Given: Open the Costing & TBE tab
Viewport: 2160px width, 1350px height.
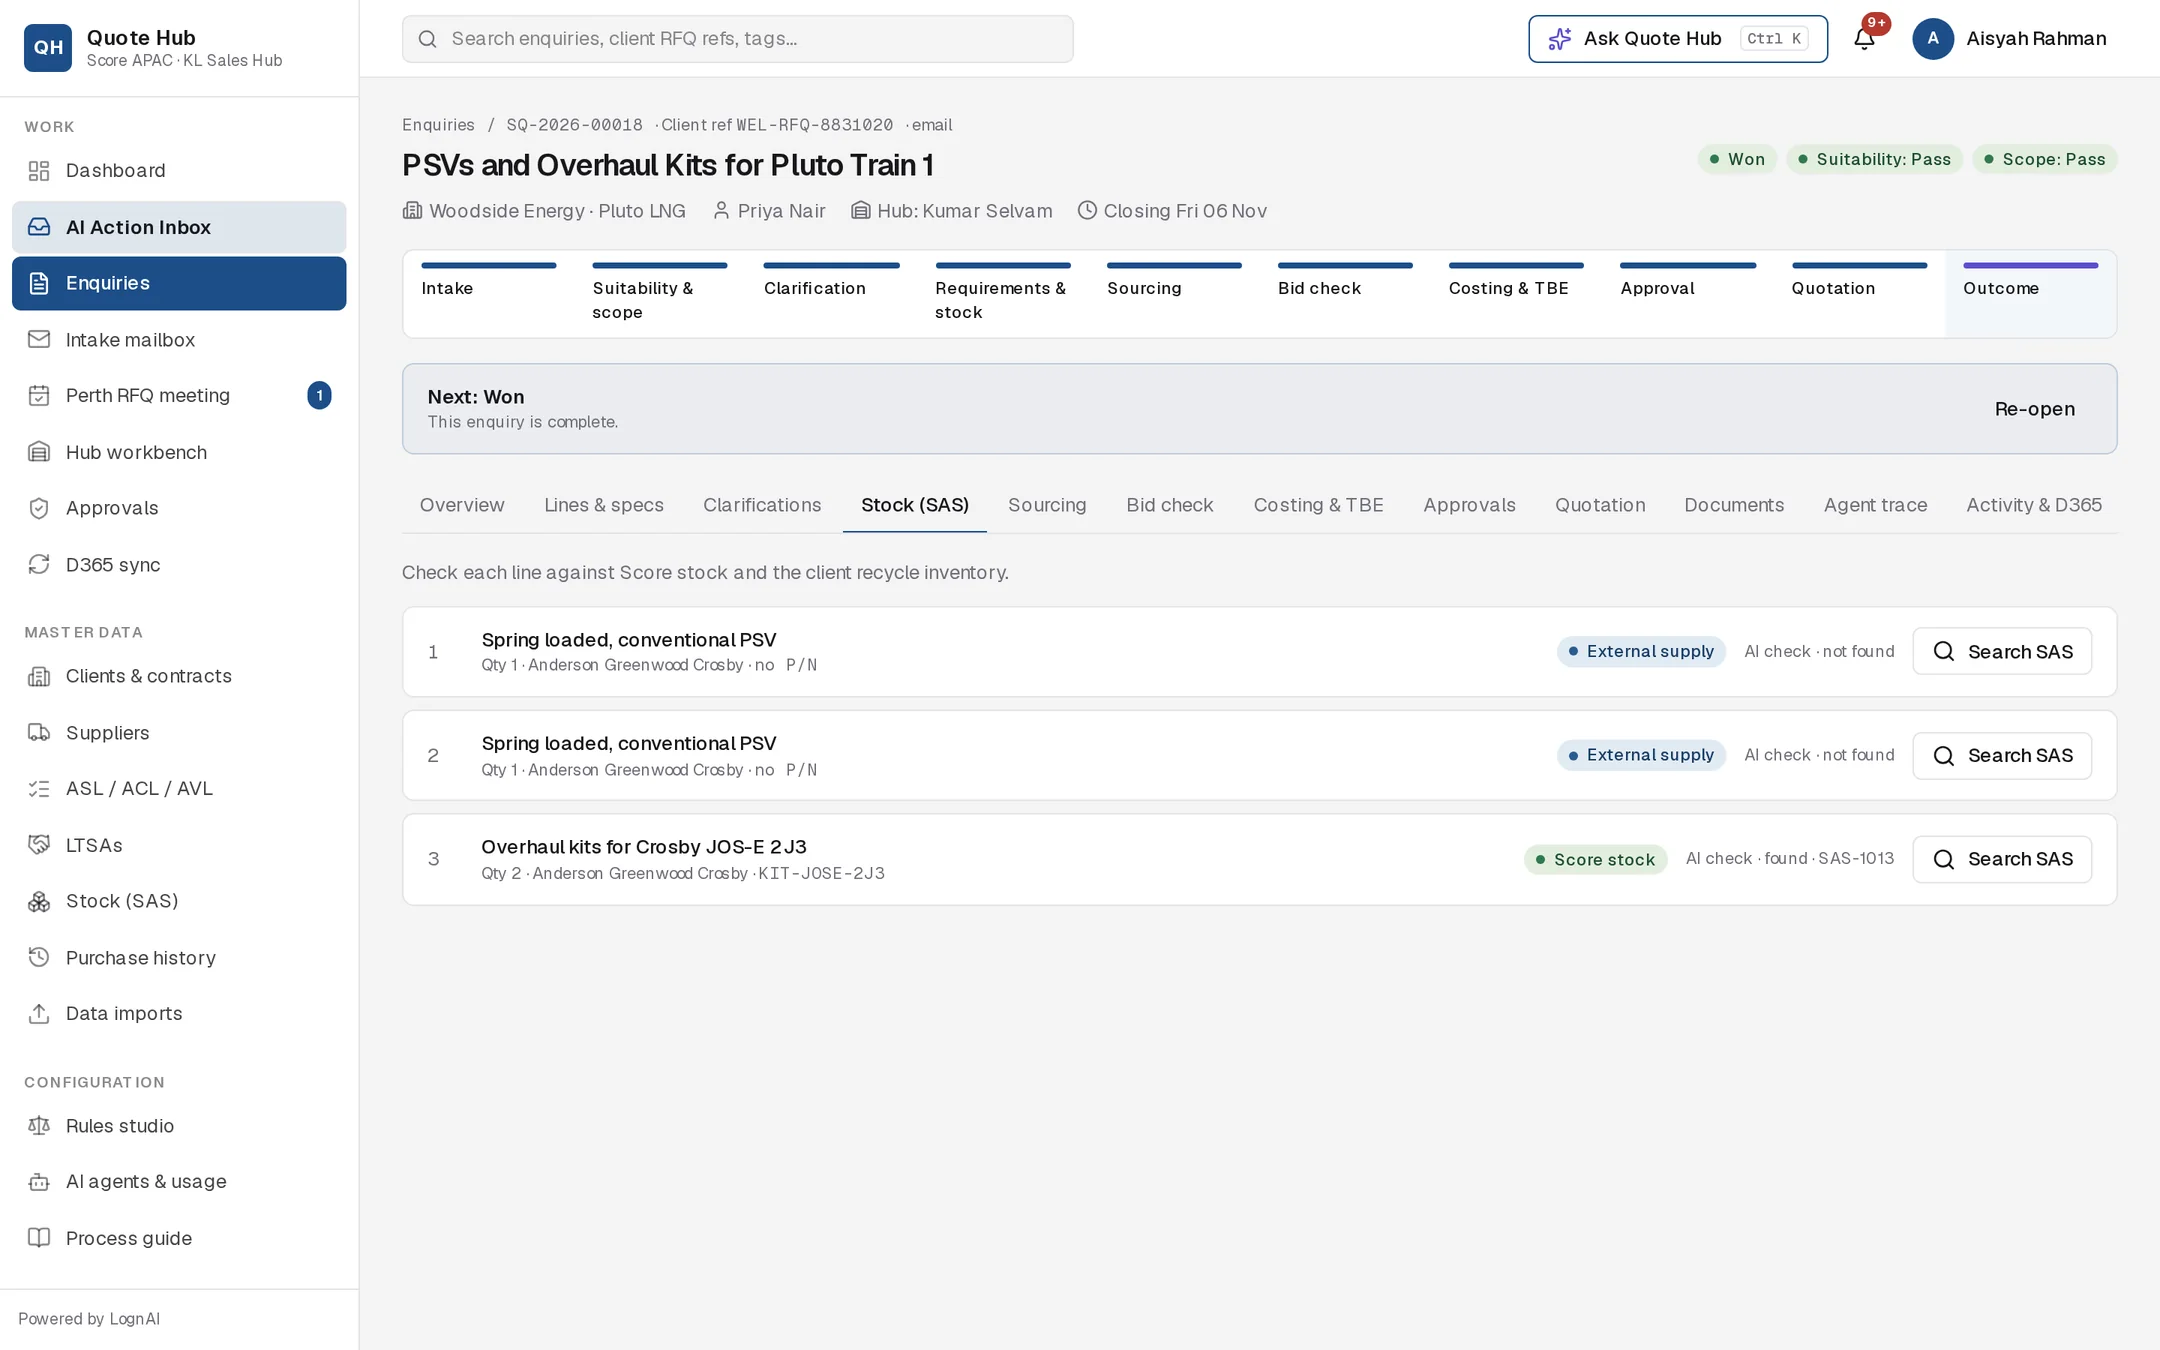Looking at the screenshot, I should 1318,505.
